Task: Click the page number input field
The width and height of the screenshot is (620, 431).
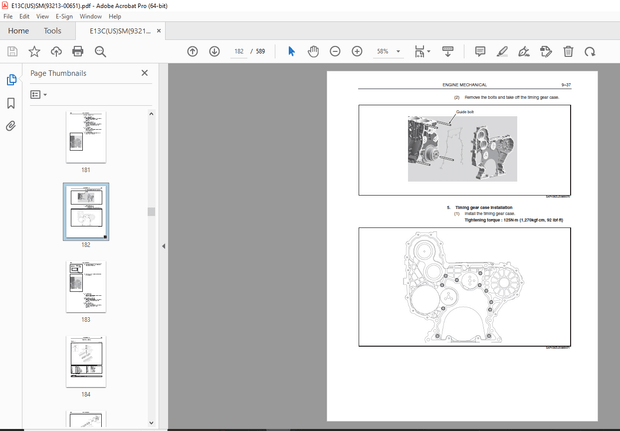Action: coord(239,51)
